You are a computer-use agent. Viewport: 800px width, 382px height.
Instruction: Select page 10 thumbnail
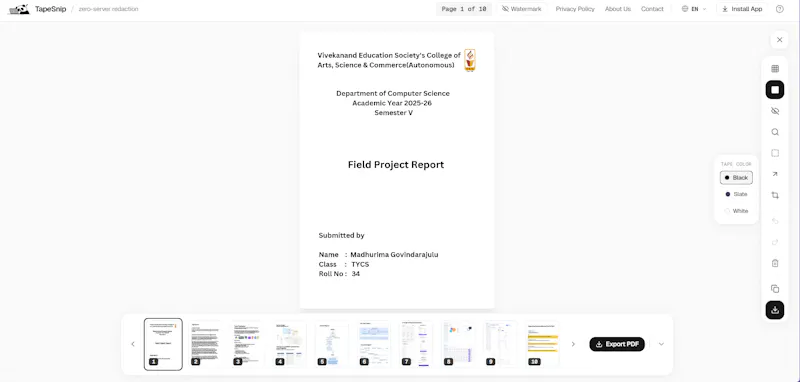[x=542, y=344]
